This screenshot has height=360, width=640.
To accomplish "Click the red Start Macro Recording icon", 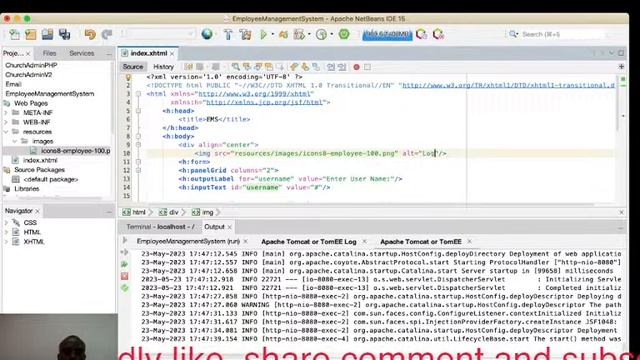I will 356,67.
